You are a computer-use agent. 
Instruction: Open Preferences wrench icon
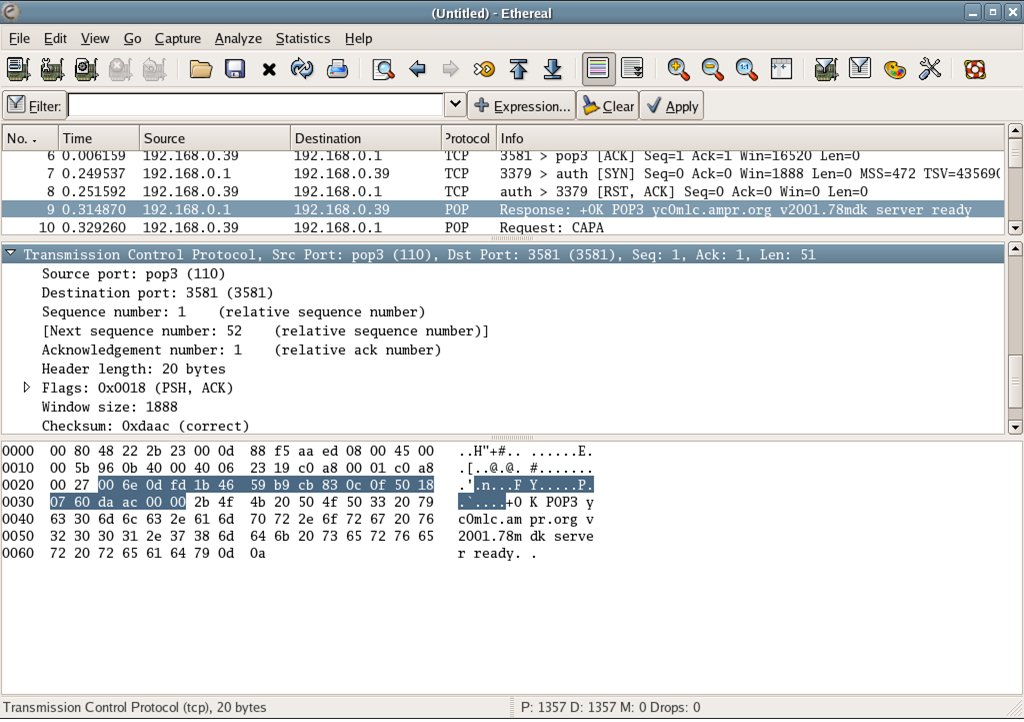click(x=929, y=69)
